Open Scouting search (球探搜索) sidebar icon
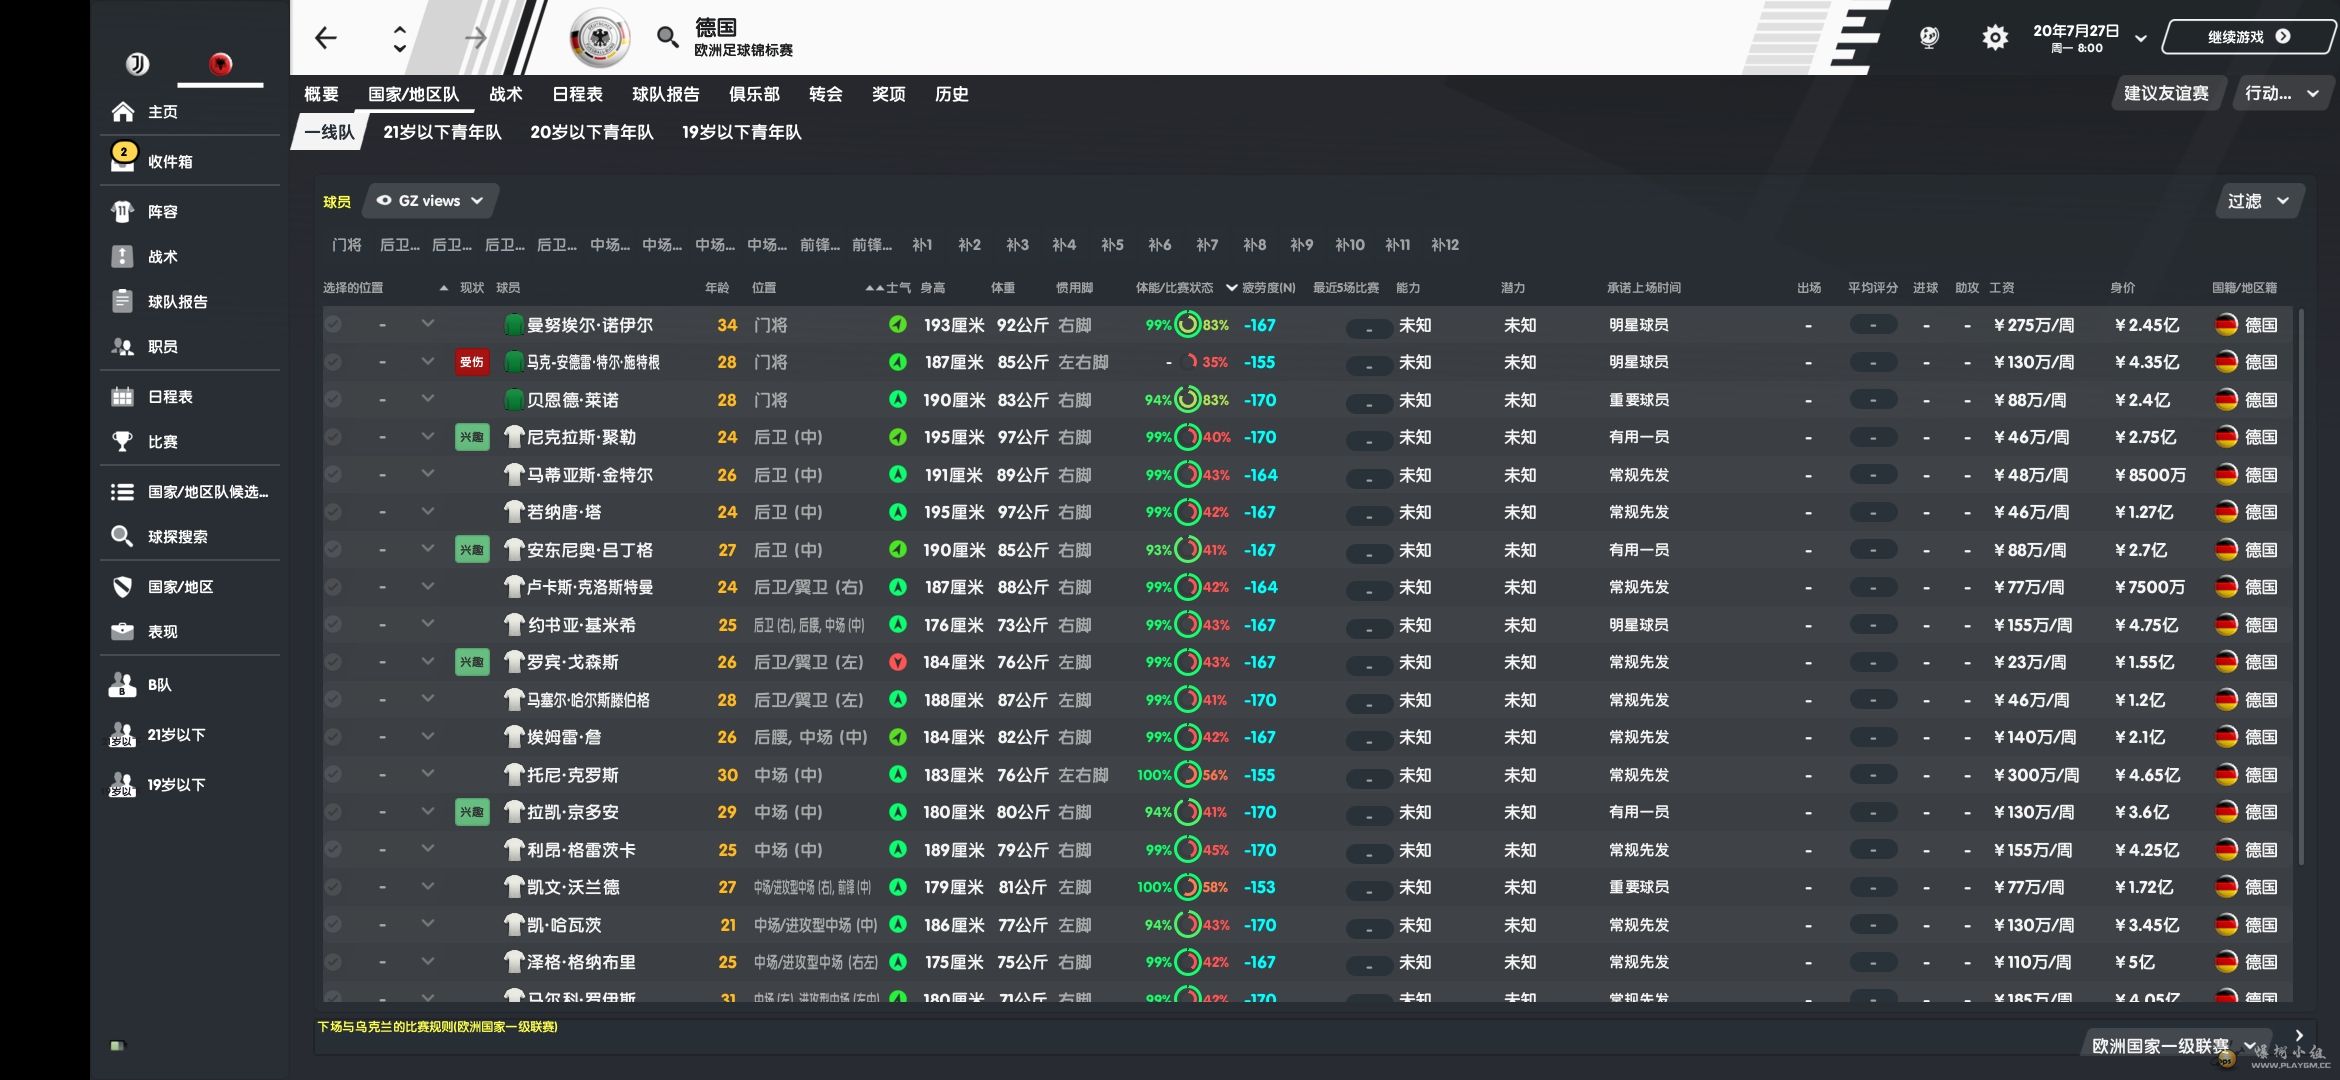Viewport: 2340px width, 1080px height. click(122, 537)
